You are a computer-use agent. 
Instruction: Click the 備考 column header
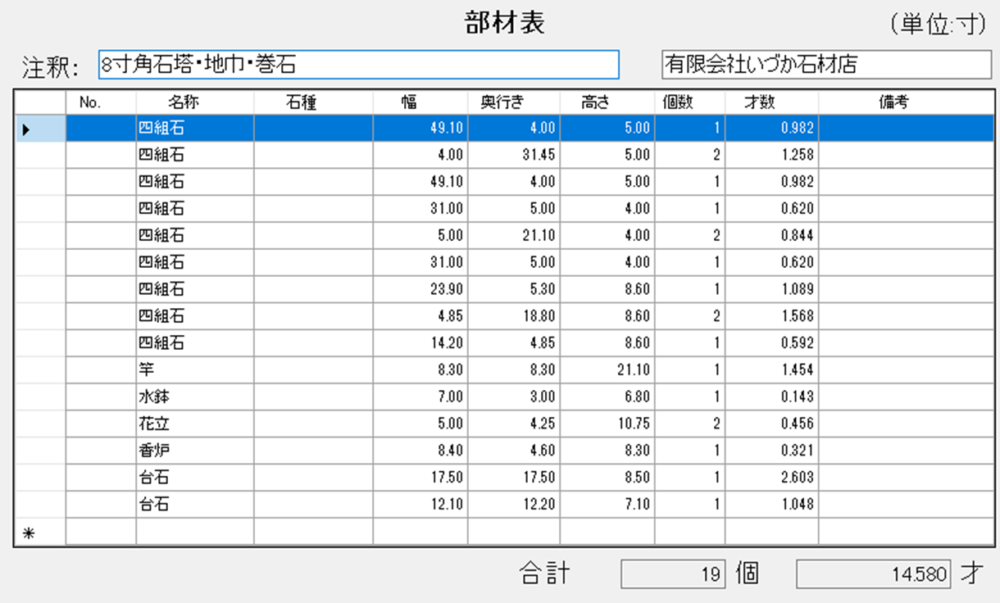(893, 102)
